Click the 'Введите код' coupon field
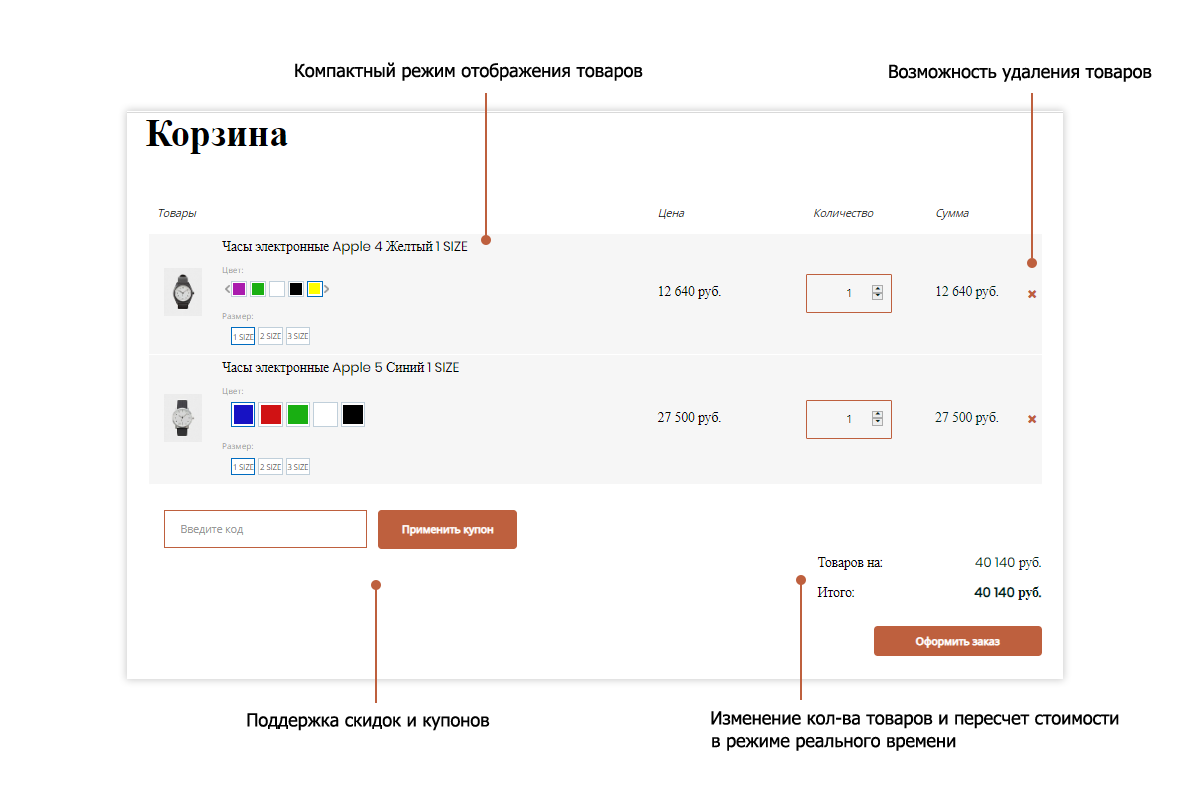1200x800 pixels. [265, 529]
